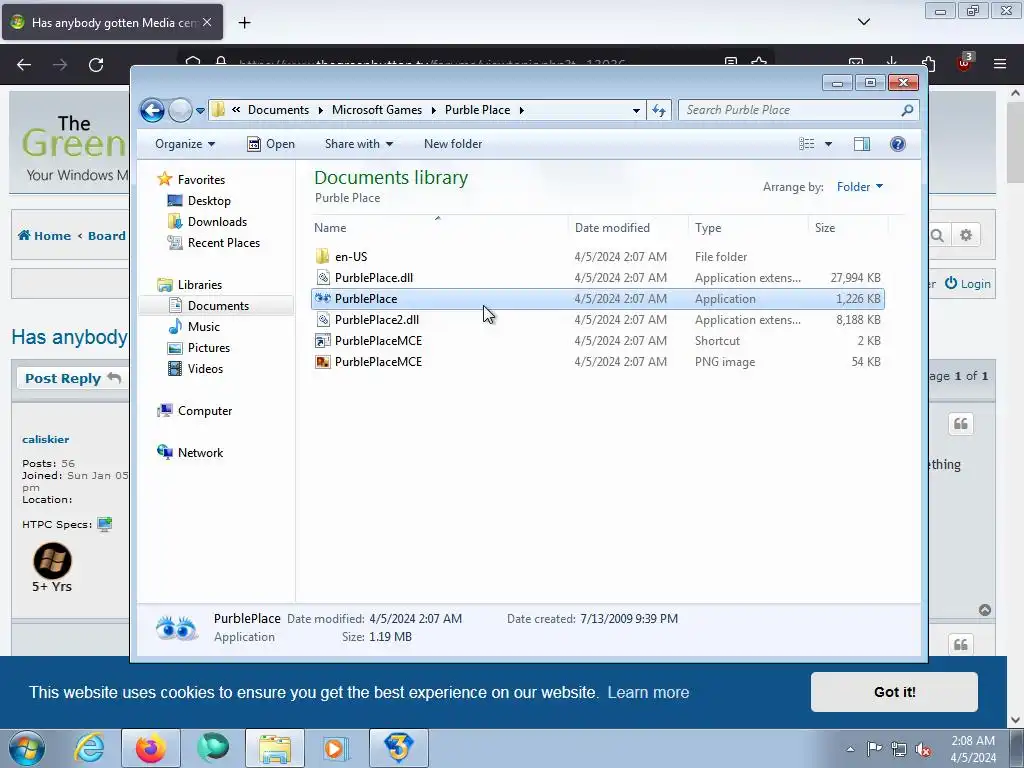The width and height of the screenshot is (1024, 768).
Task: Open recent locations dropdown beside nav arrows
Action: 200,110
